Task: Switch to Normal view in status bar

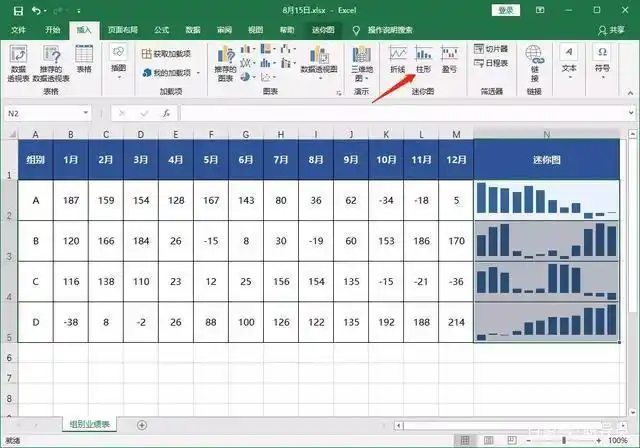Action: point(465,440)
